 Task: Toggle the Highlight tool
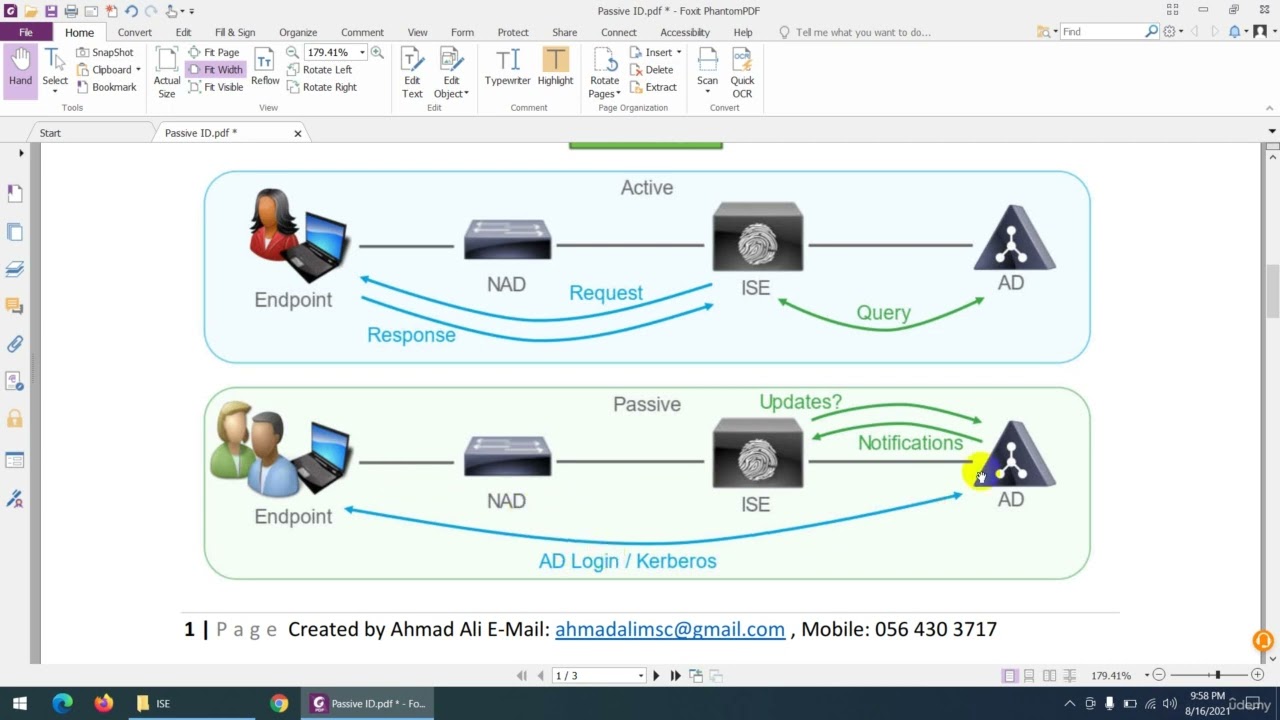pos(555,67)
